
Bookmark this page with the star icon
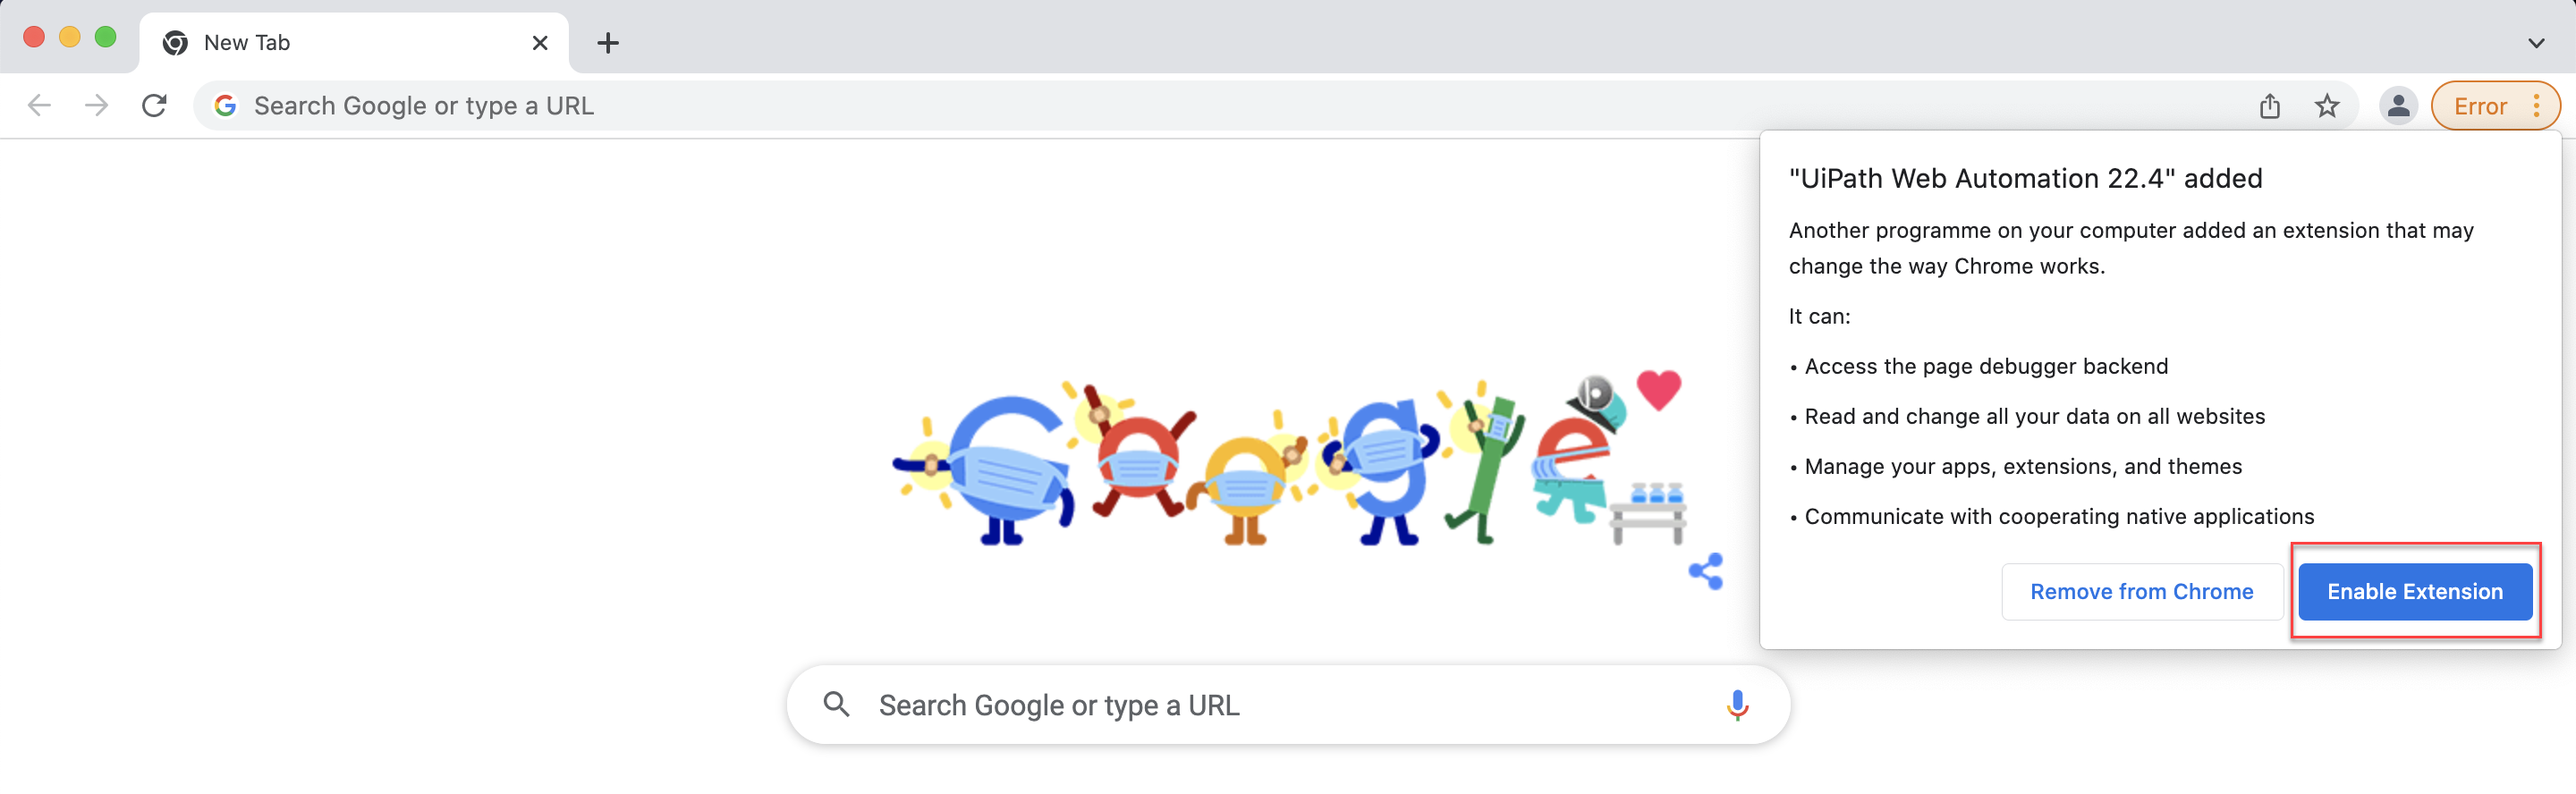pyautogui.click(x=2328, y=105)
